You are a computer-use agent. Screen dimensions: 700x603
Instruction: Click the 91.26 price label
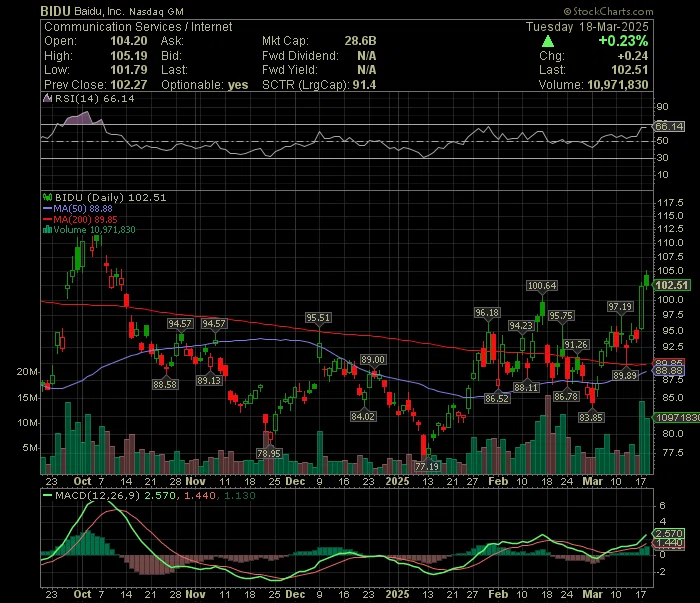click(576, 345)
